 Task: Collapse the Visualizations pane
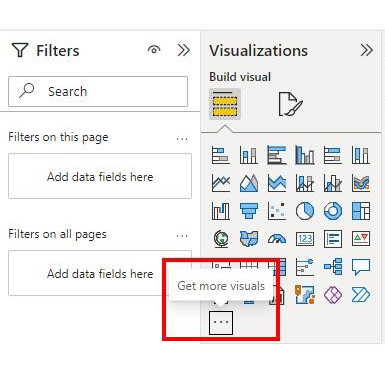(x=366, y=50)
